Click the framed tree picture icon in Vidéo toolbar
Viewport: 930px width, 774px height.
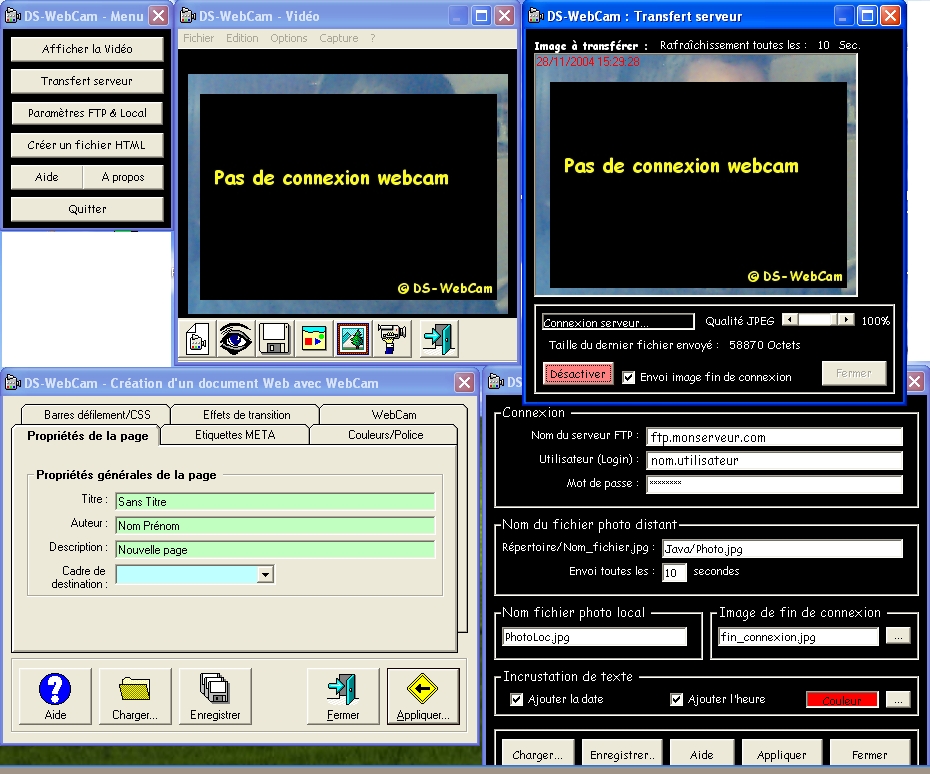[353, 339]
